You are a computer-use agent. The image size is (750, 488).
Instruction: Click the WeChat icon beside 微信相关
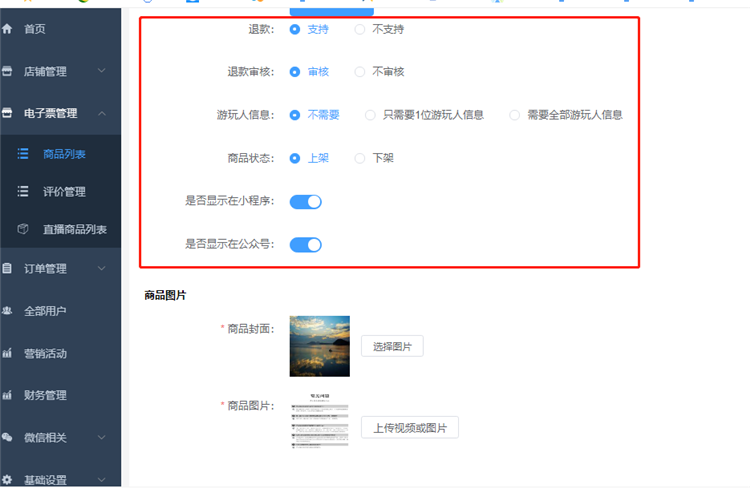click(x=8, y=437)
